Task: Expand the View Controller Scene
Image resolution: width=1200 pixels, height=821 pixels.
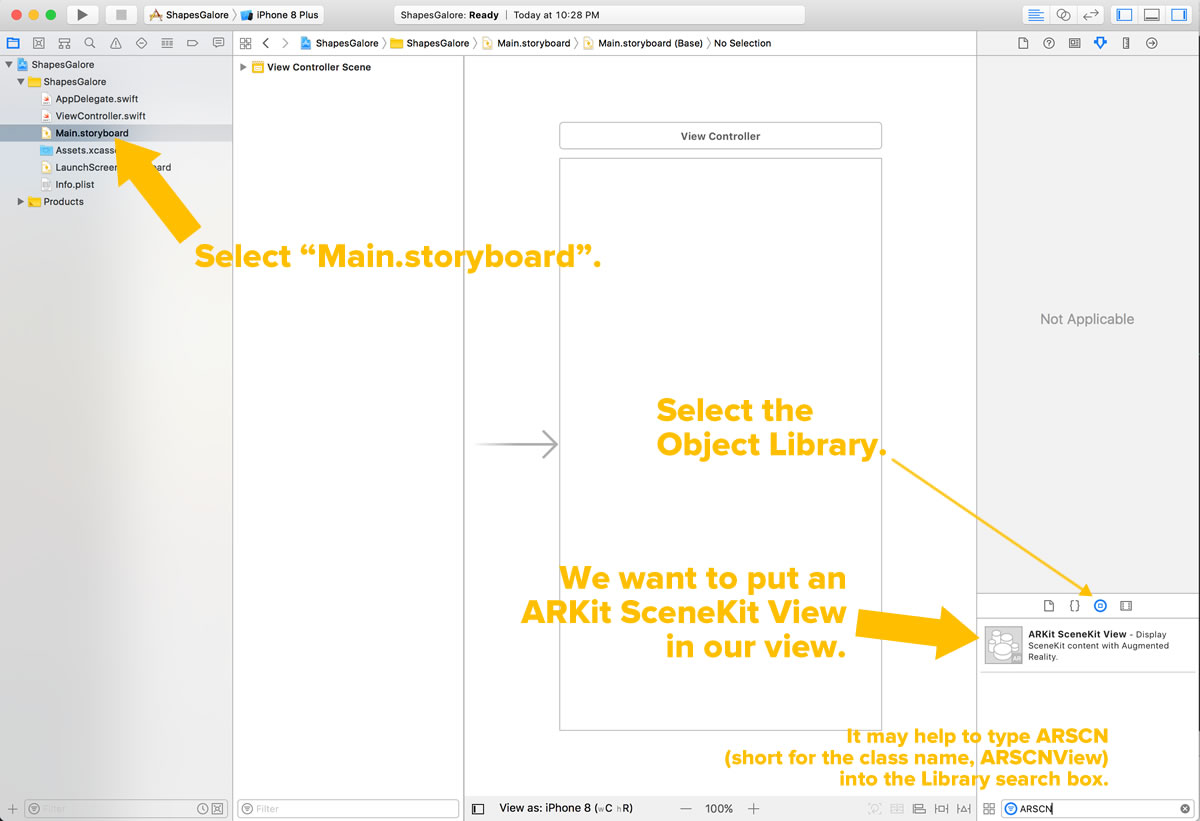Action: click(243, 67)
